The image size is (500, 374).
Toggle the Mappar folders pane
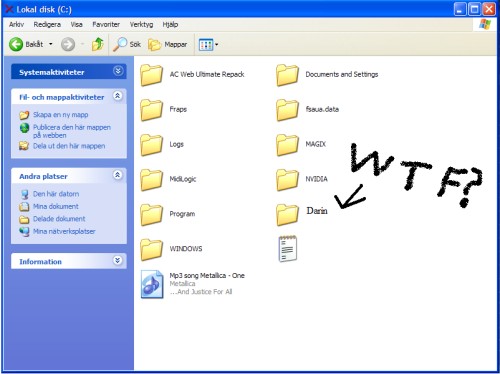pyautogui.click(x=167, y=44)
